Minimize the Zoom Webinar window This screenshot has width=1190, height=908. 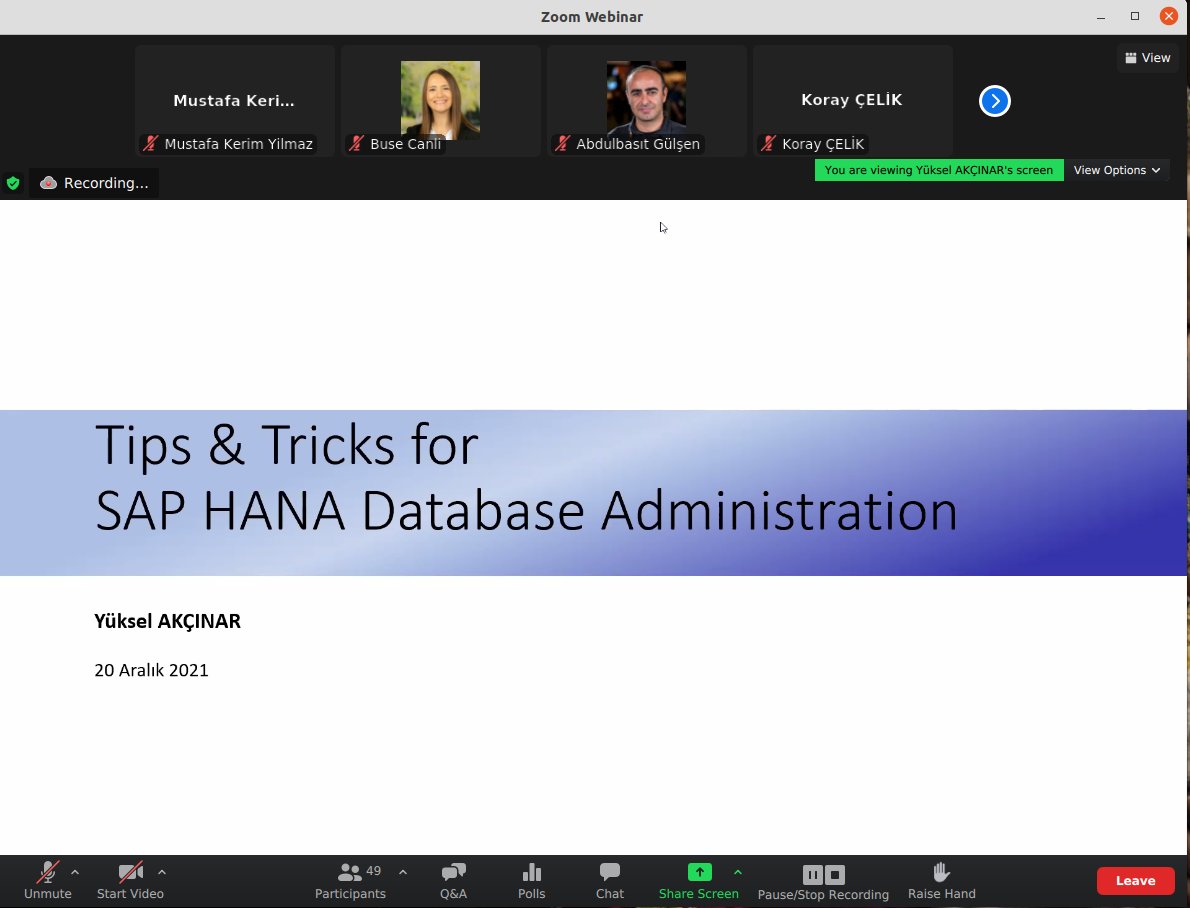pos(1100,17)
